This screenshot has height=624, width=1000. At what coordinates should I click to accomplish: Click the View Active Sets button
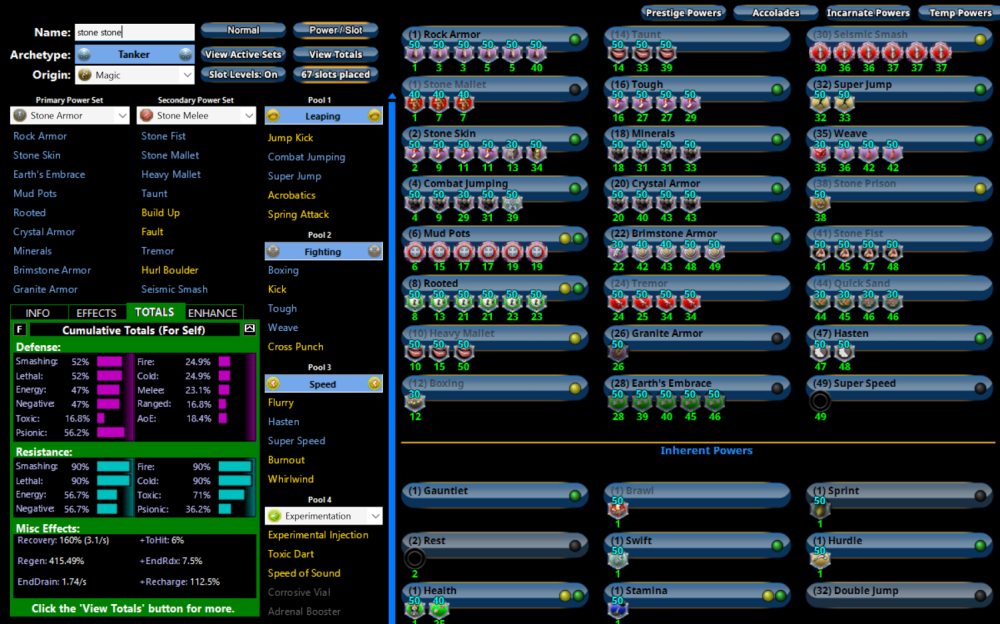pos(242,54)
